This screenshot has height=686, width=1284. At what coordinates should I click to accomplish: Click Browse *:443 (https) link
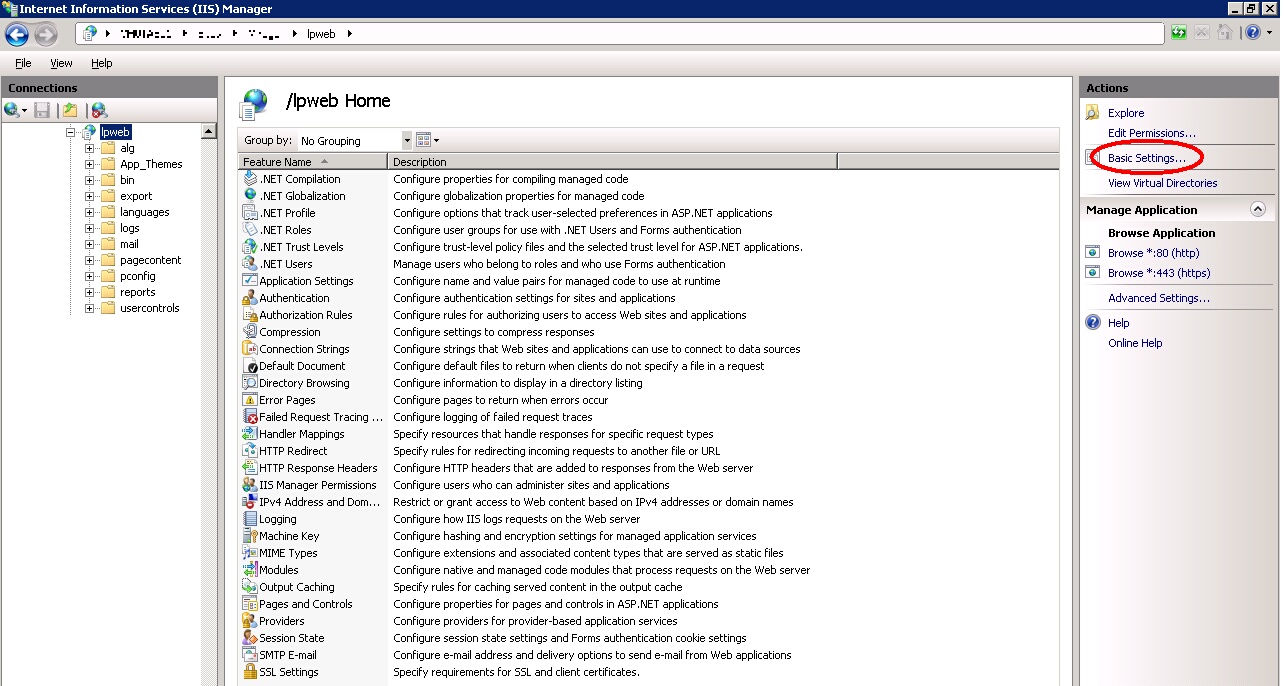1158,273
